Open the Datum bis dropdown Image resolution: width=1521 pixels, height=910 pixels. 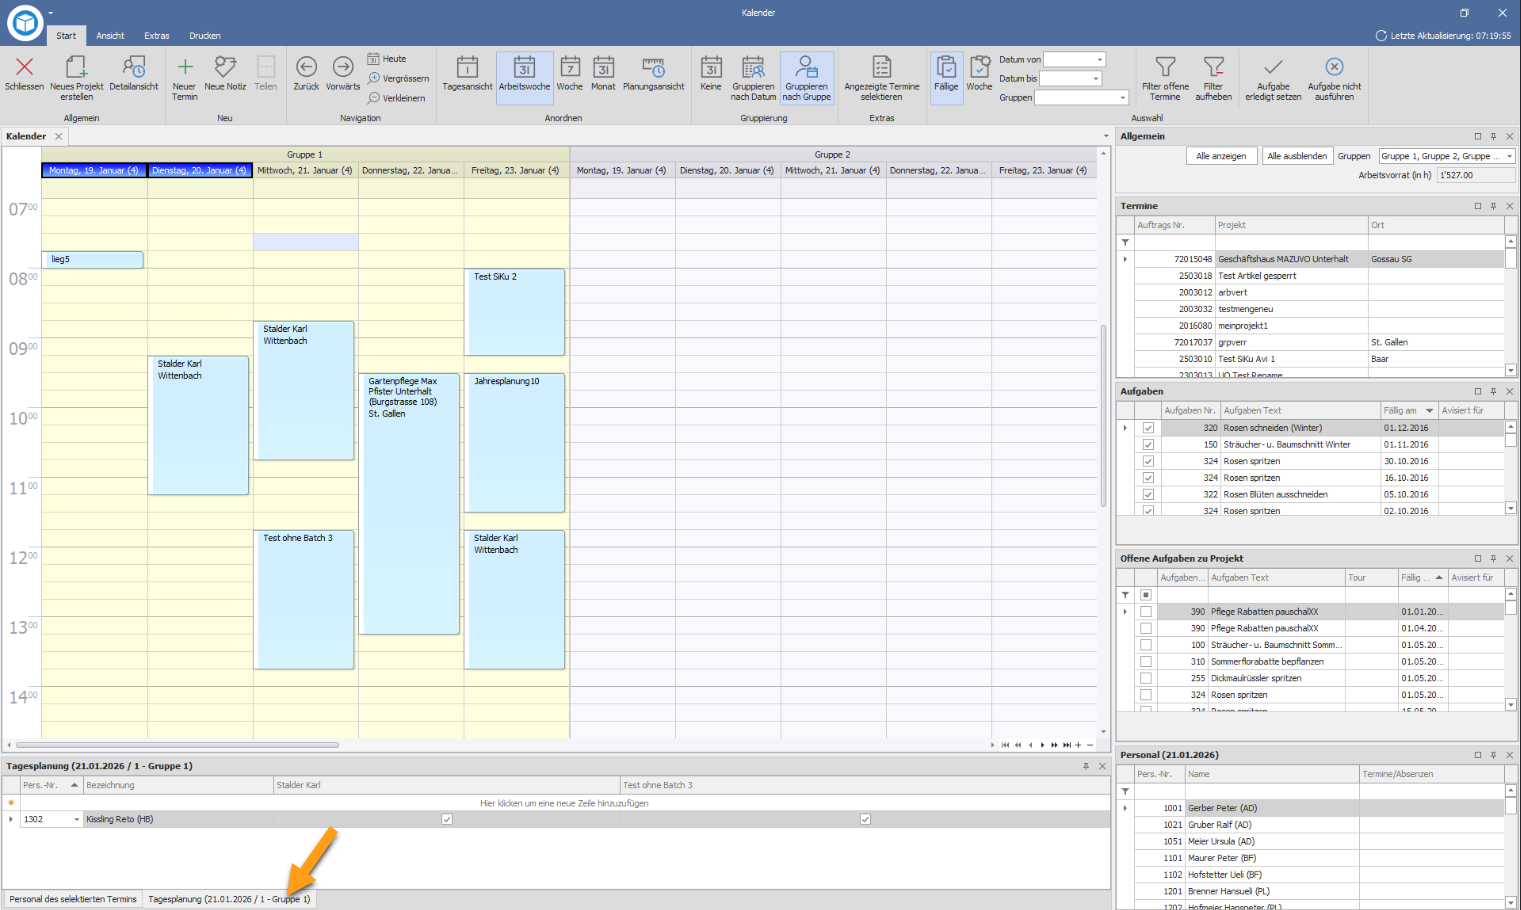(x=1096, y=78)
